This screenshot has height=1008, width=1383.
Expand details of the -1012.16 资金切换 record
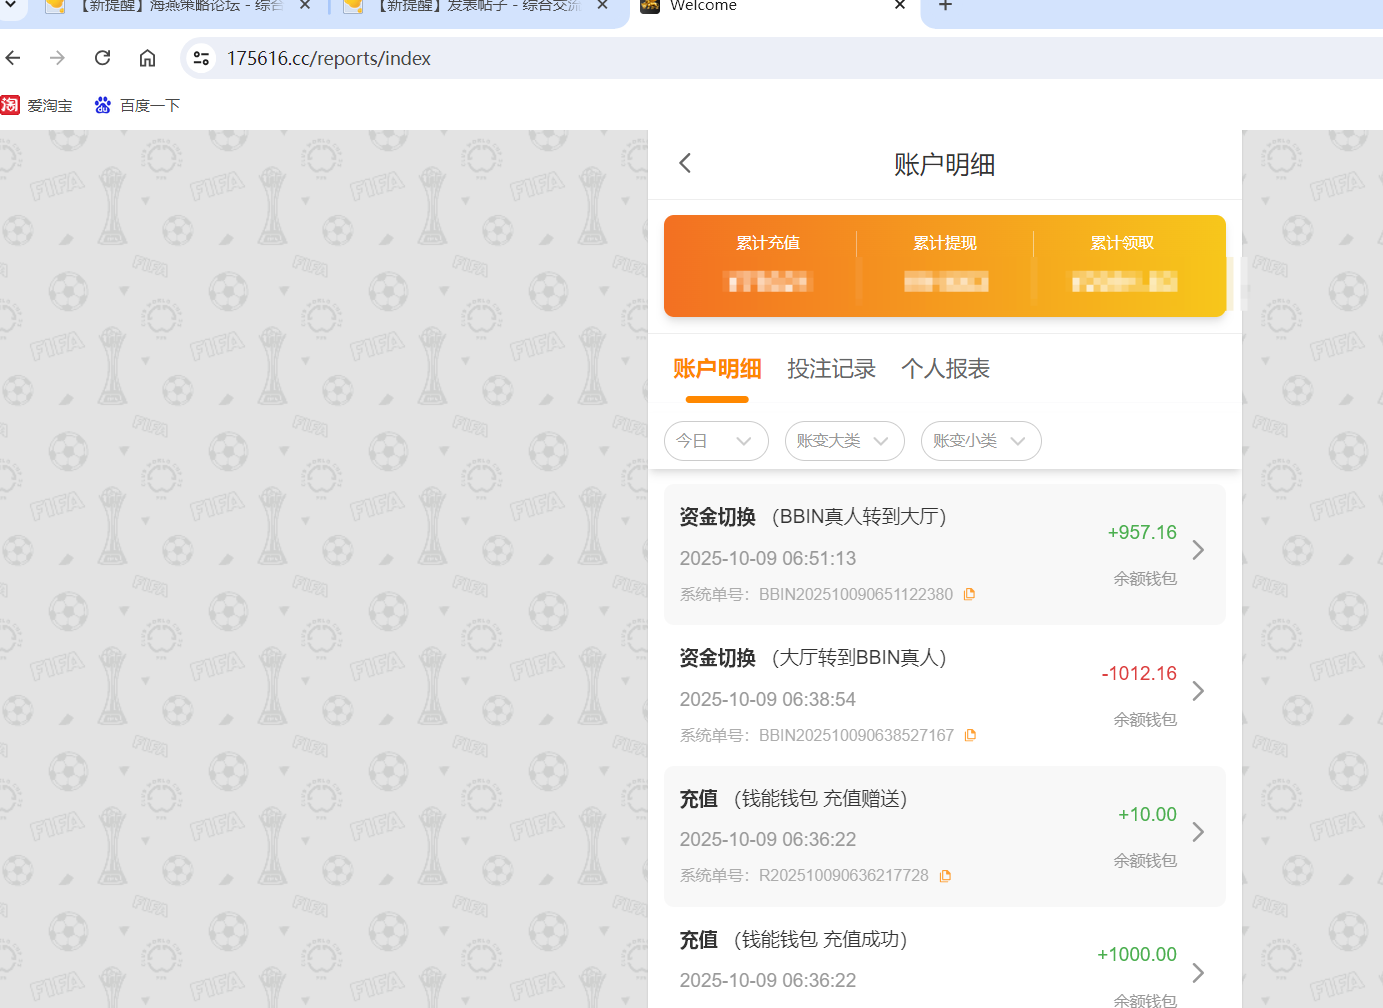(1197, 690)
